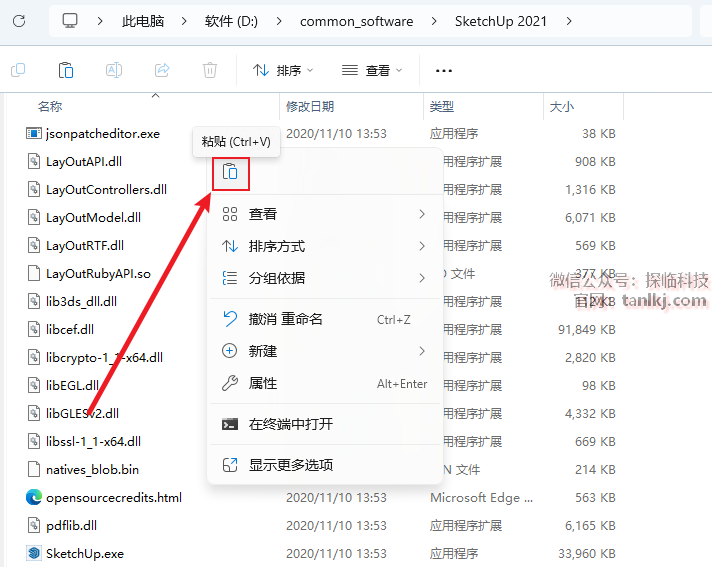The image size is (712, 572).
Task: Expand chevron after 此电脑 breadcrumb
Action: coord(184,21)
